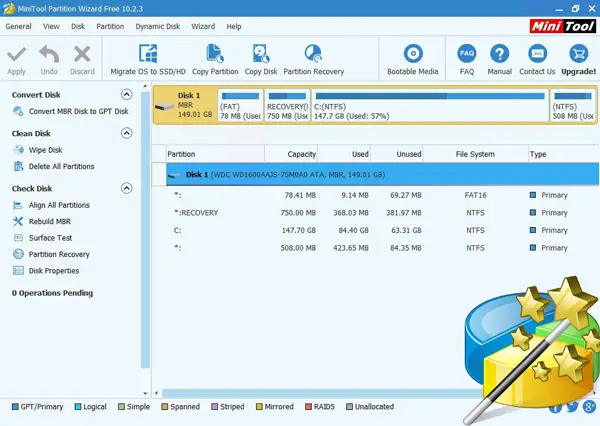This screenshot has height=426, width=600.
Task: Open Partition Recovery from the toolbar
Action: pyautogui.click(x=313, y=54)
